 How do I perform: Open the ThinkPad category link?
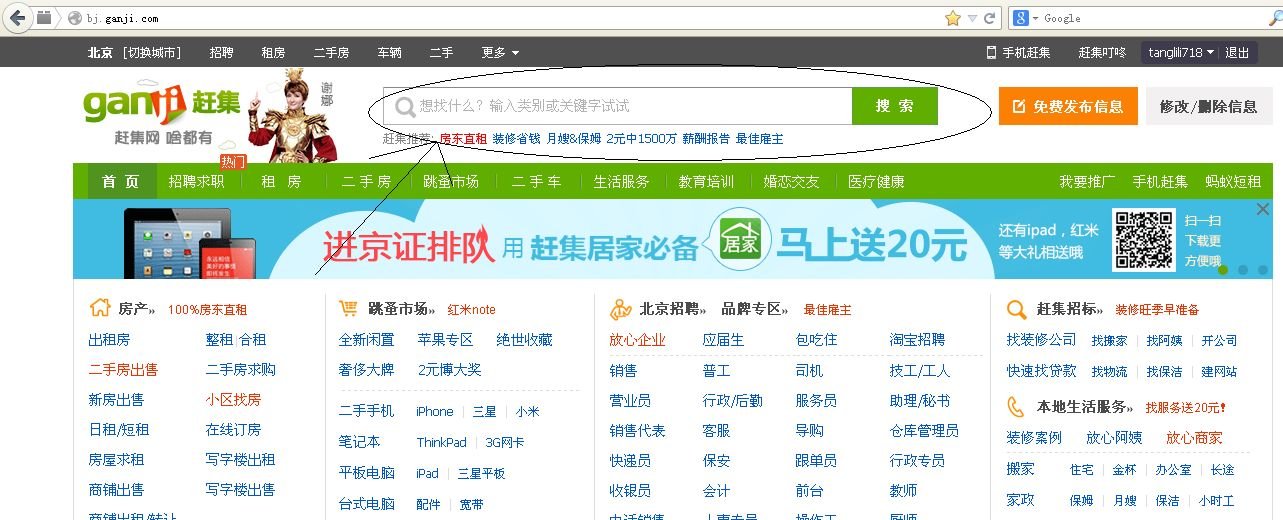[x=441, y=443]
